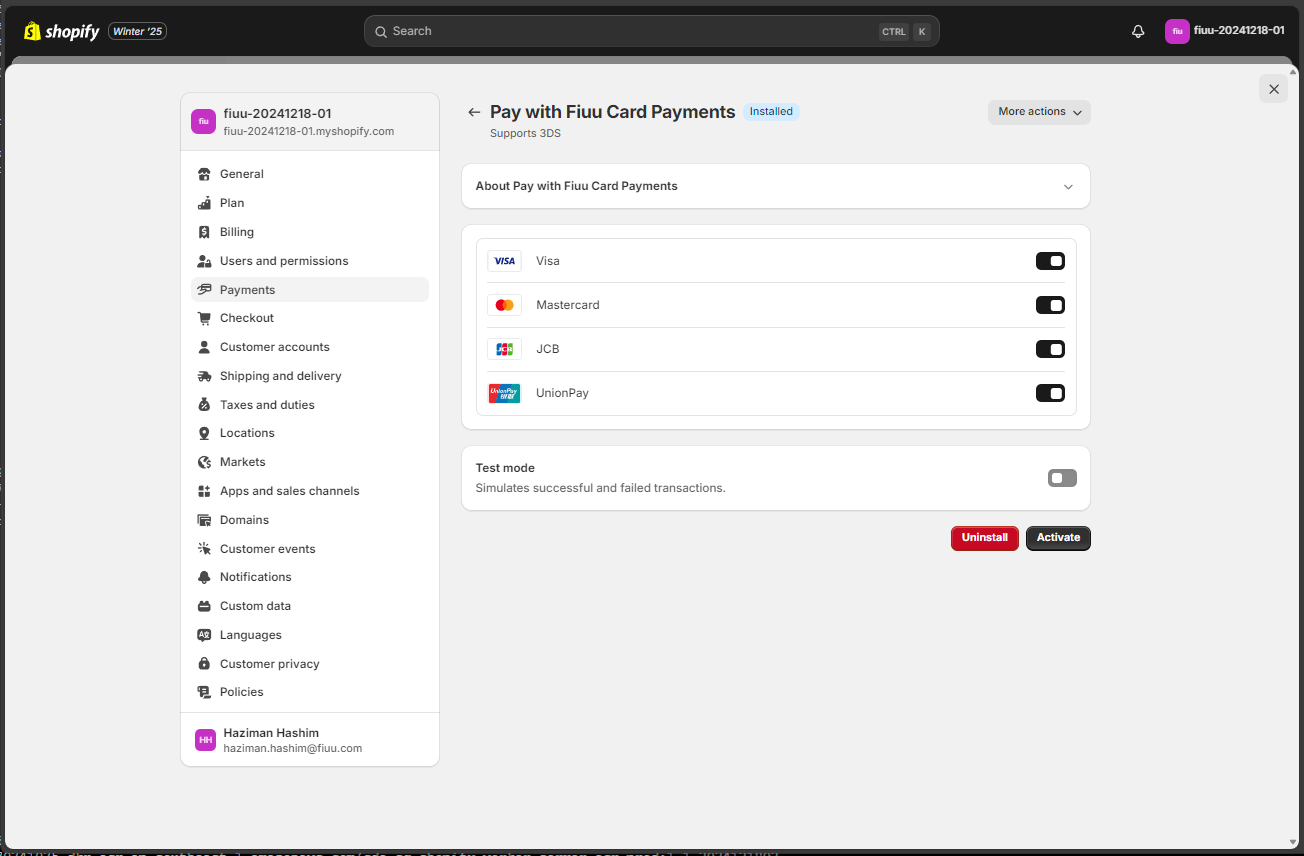This screenshot has height=856, width=1304.
Task: Click the Custom data icon
Action: (x=205, y=606)
